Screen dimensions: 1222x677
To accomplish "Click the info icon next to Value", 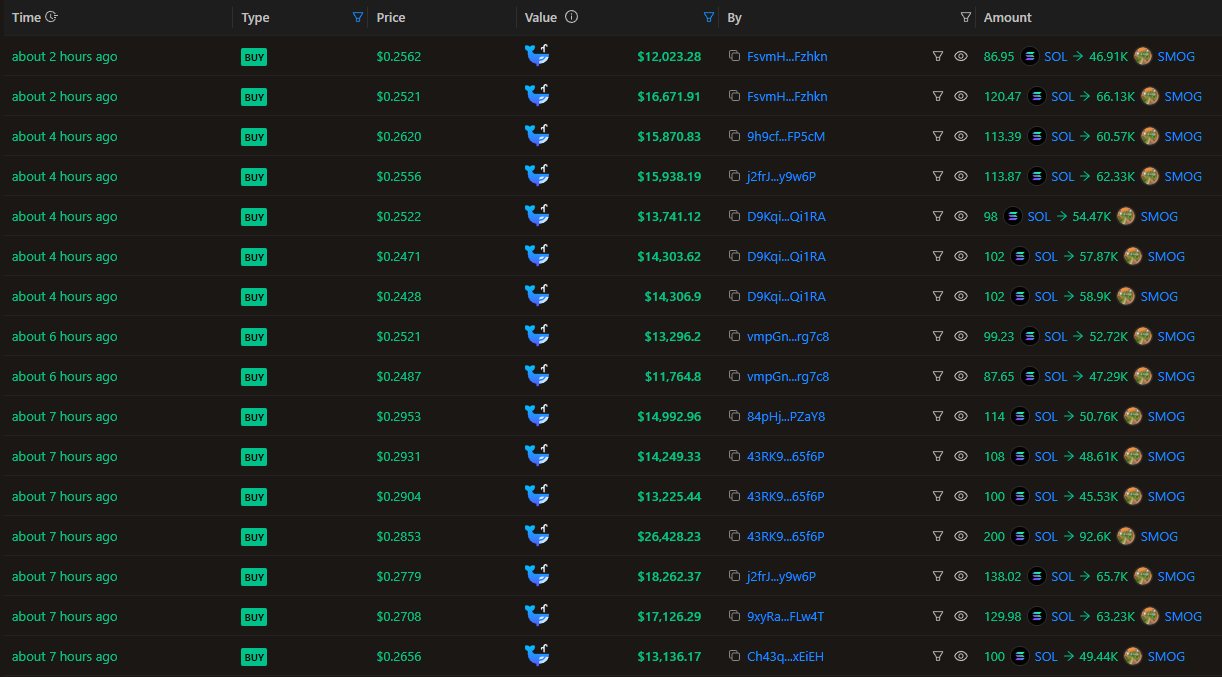I will [x=571, y=17].
